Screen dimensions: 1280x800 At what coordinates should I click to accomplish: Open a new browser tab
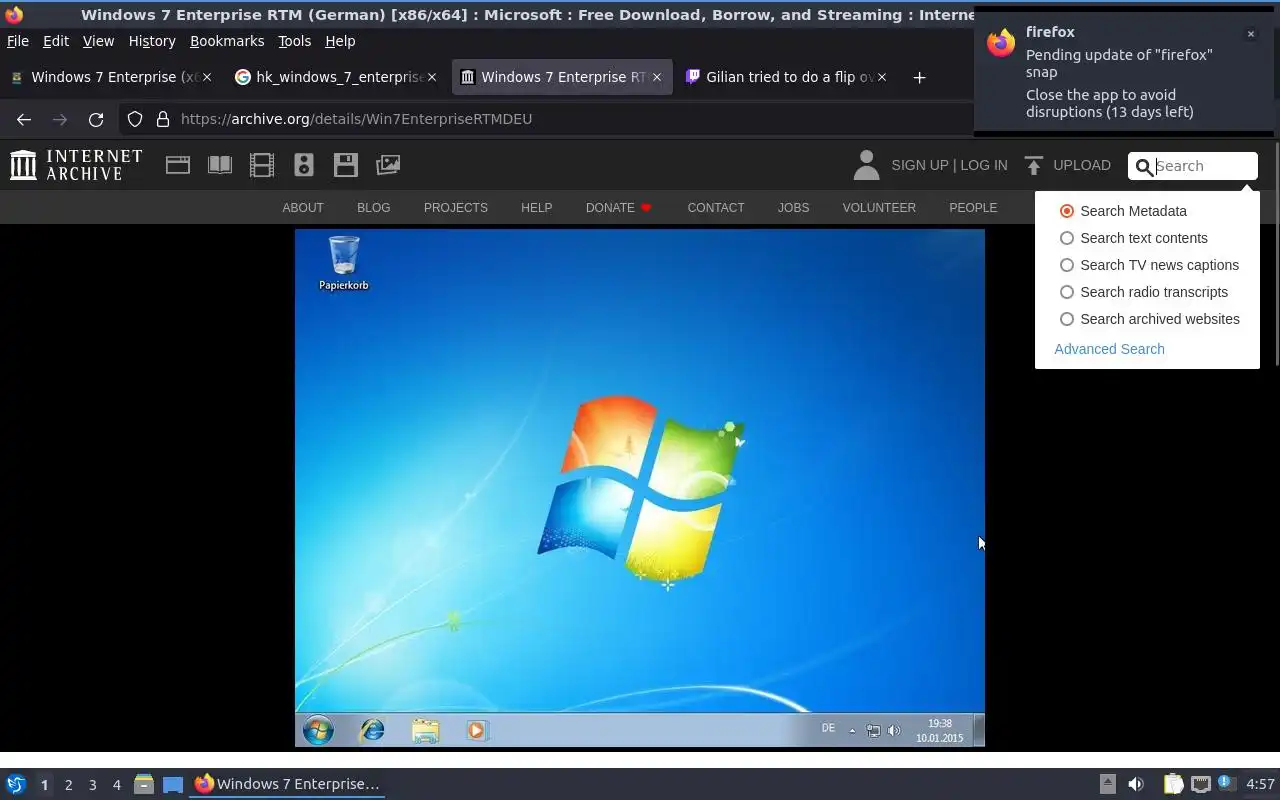(x=919, y=77)
